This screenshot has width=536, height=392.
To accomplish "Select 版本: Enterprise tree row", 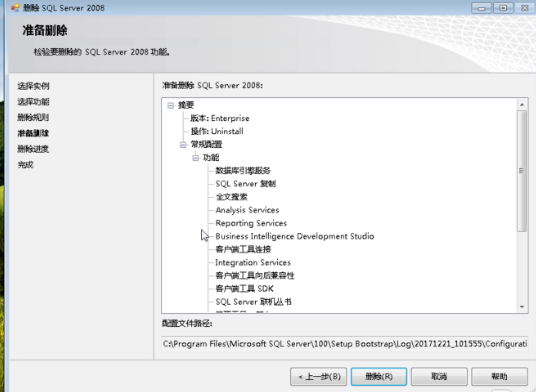I will [x=220, y=118].
